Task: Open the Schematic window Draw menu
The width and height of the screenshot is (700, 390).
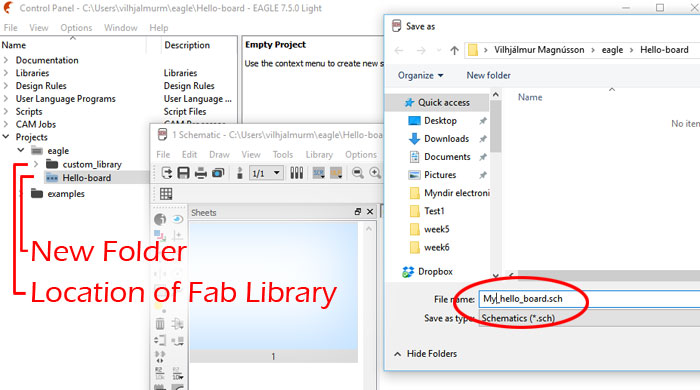Action: (219, 154)
